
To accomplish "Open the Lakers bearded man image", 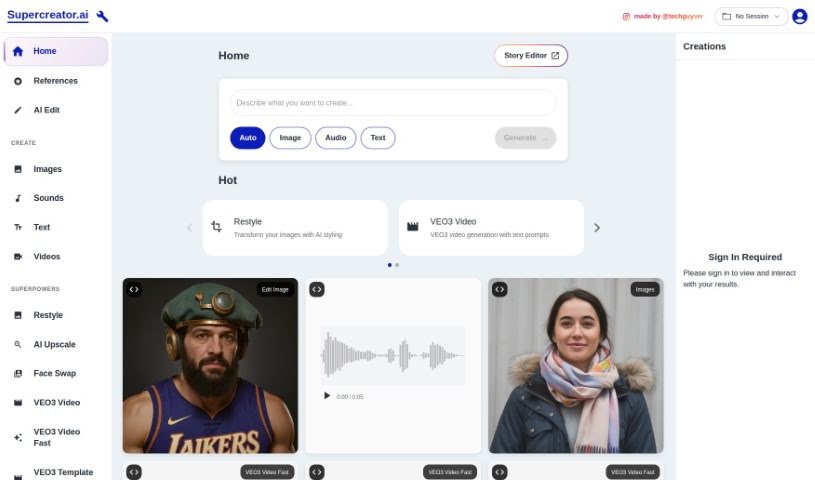I will 211,366.
